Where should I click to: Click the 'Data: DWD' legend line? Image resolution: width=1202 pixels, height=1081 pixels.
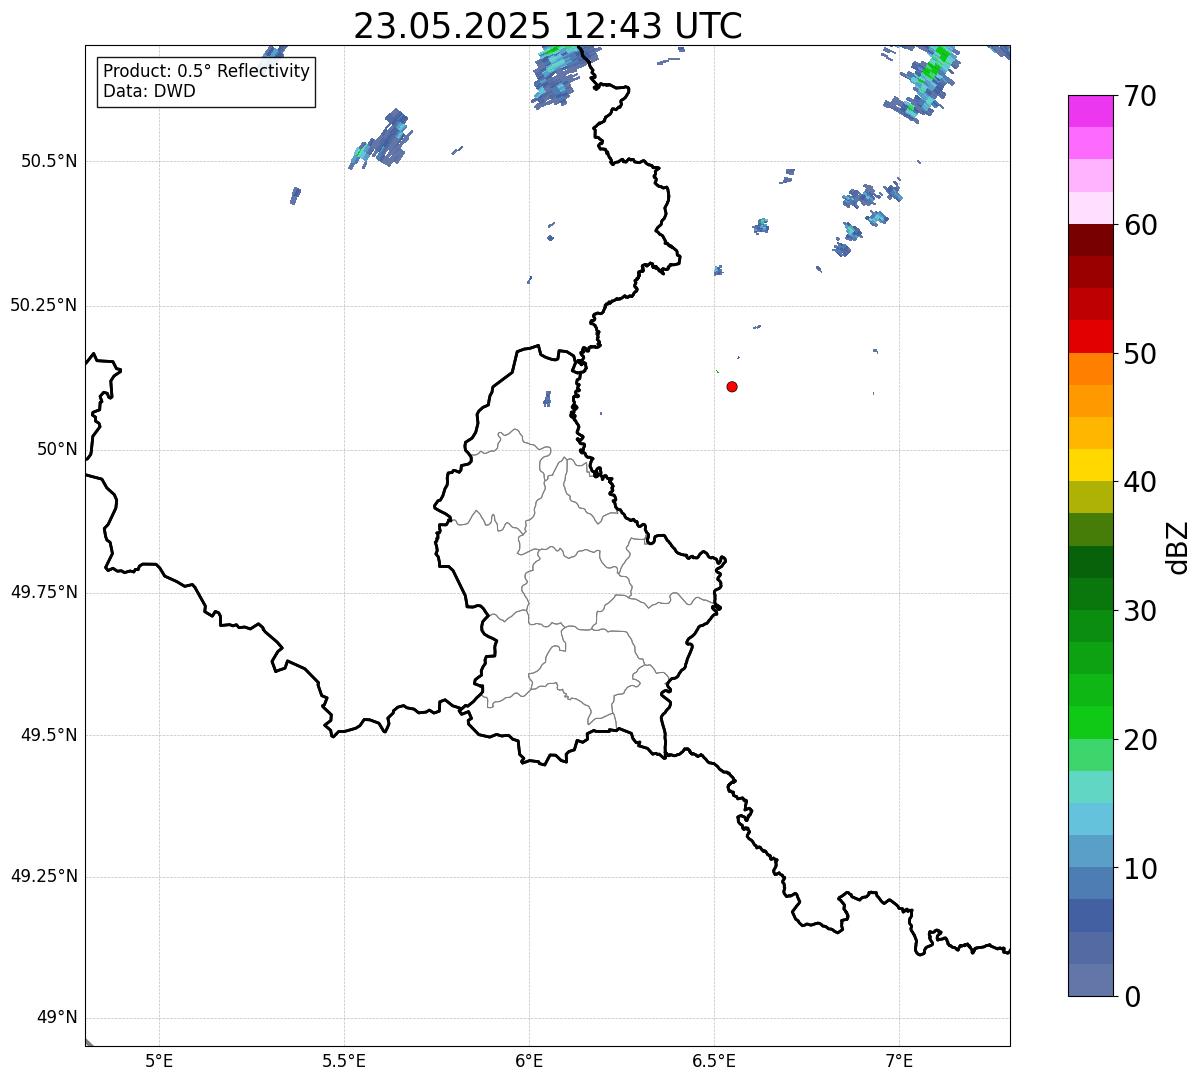click(x=149, y=91)
